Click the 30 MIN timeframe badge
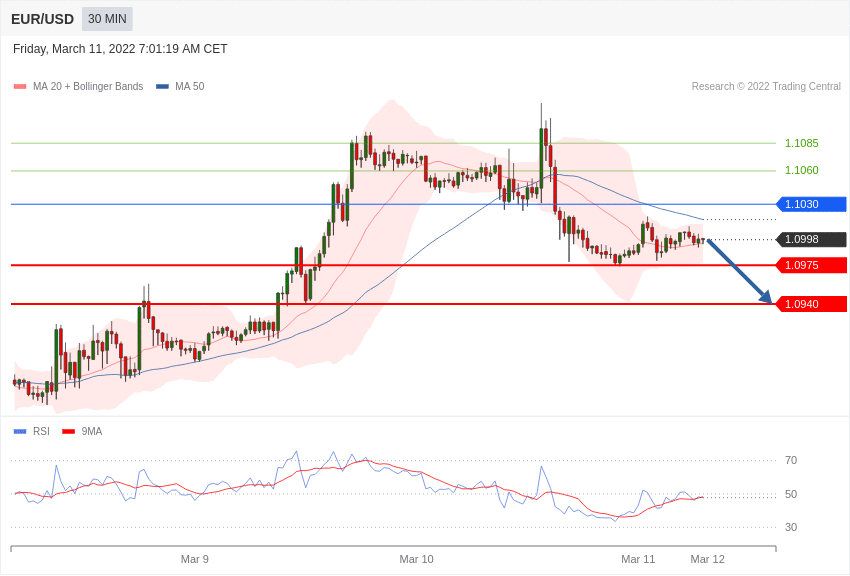Viewport: 850px width, 576px height. 107,19
